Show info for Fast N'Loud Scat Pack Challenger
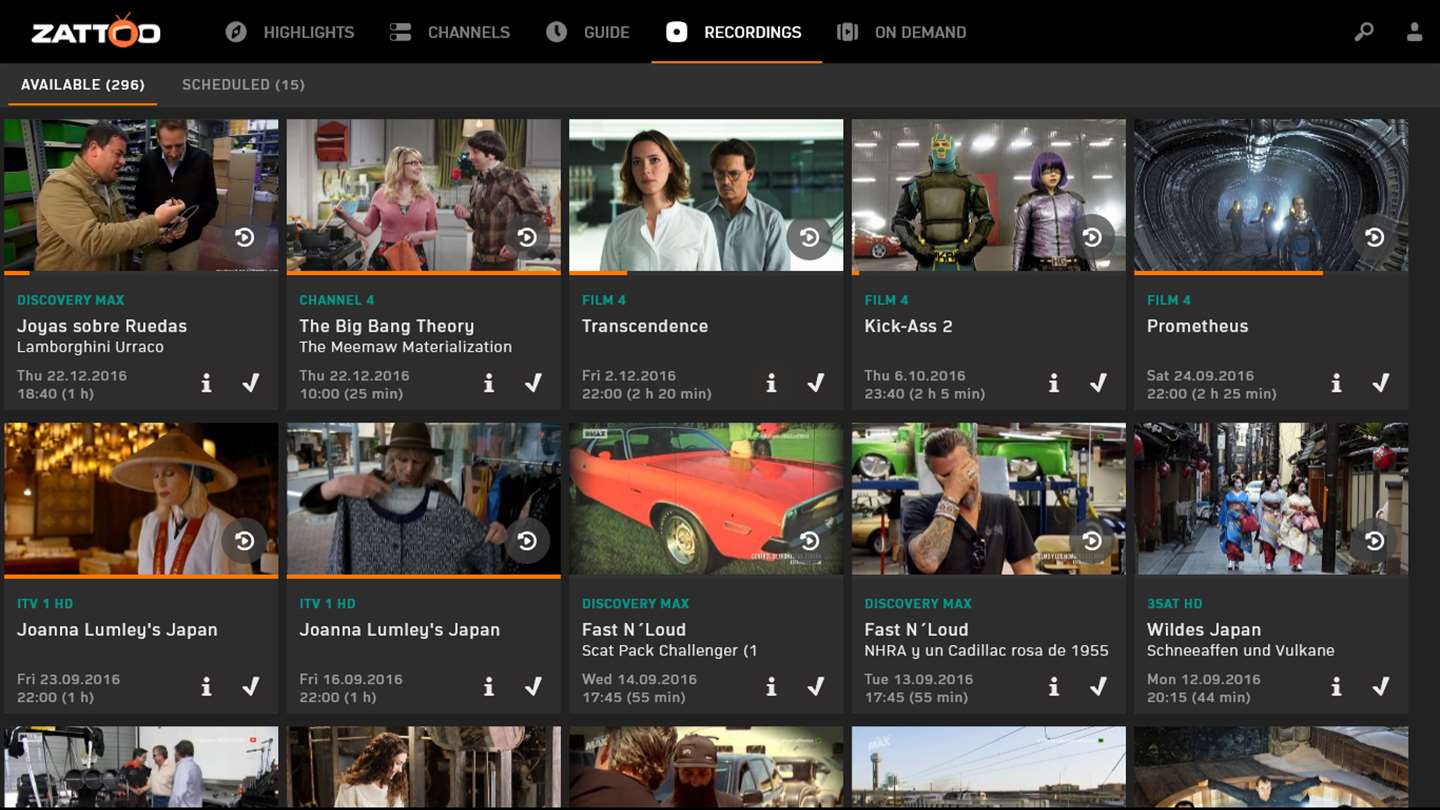The width and height of the screenshot is (1440, 810). coord(771,687)
